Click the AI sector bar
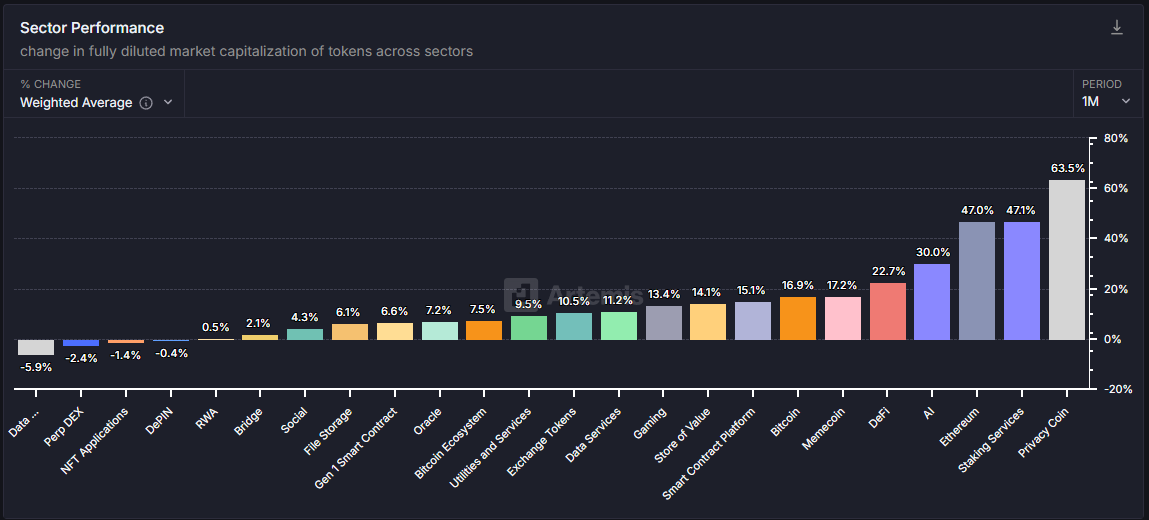The image size is (1149, 520). (x=932, y=302)
